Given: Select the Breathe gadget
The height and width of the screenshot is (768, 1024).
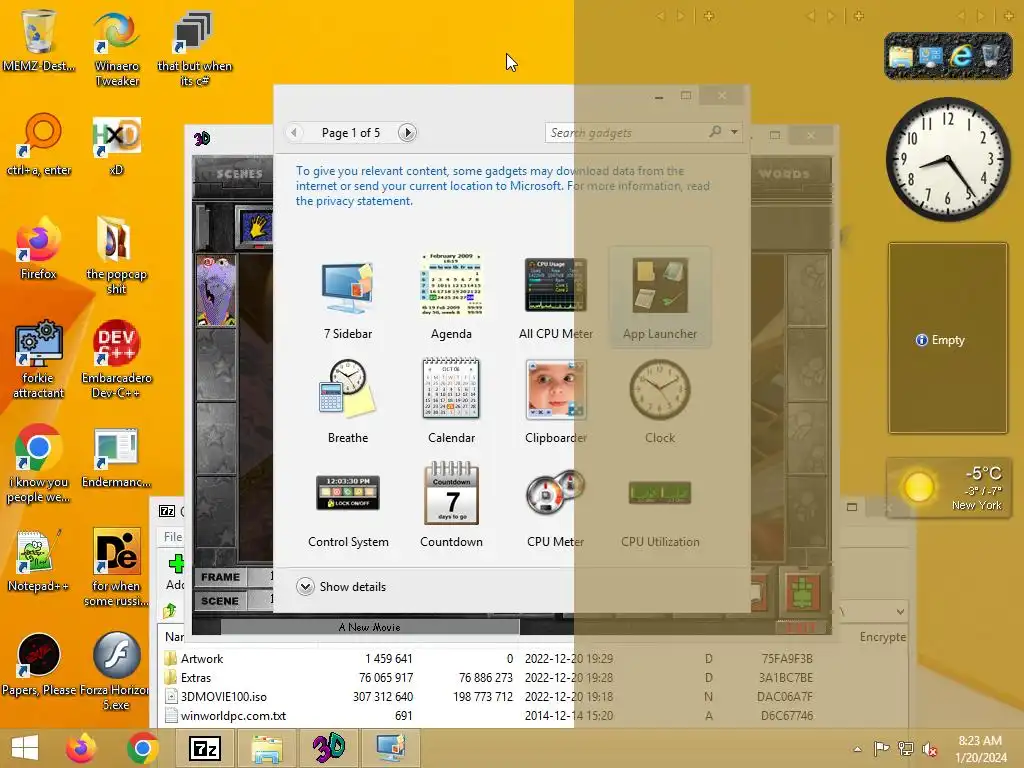Looking at the screenshot, I should pyautogui.click(x=347, y=401).
